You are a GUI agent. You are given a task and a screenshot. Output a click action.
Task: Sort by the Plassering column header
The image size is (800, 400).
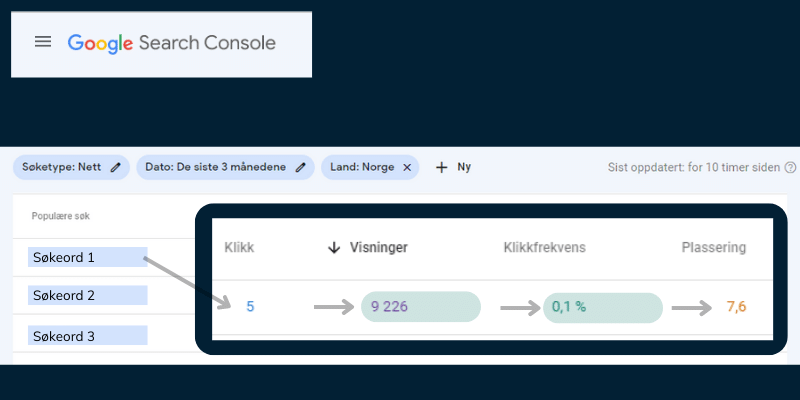[713, 248]
